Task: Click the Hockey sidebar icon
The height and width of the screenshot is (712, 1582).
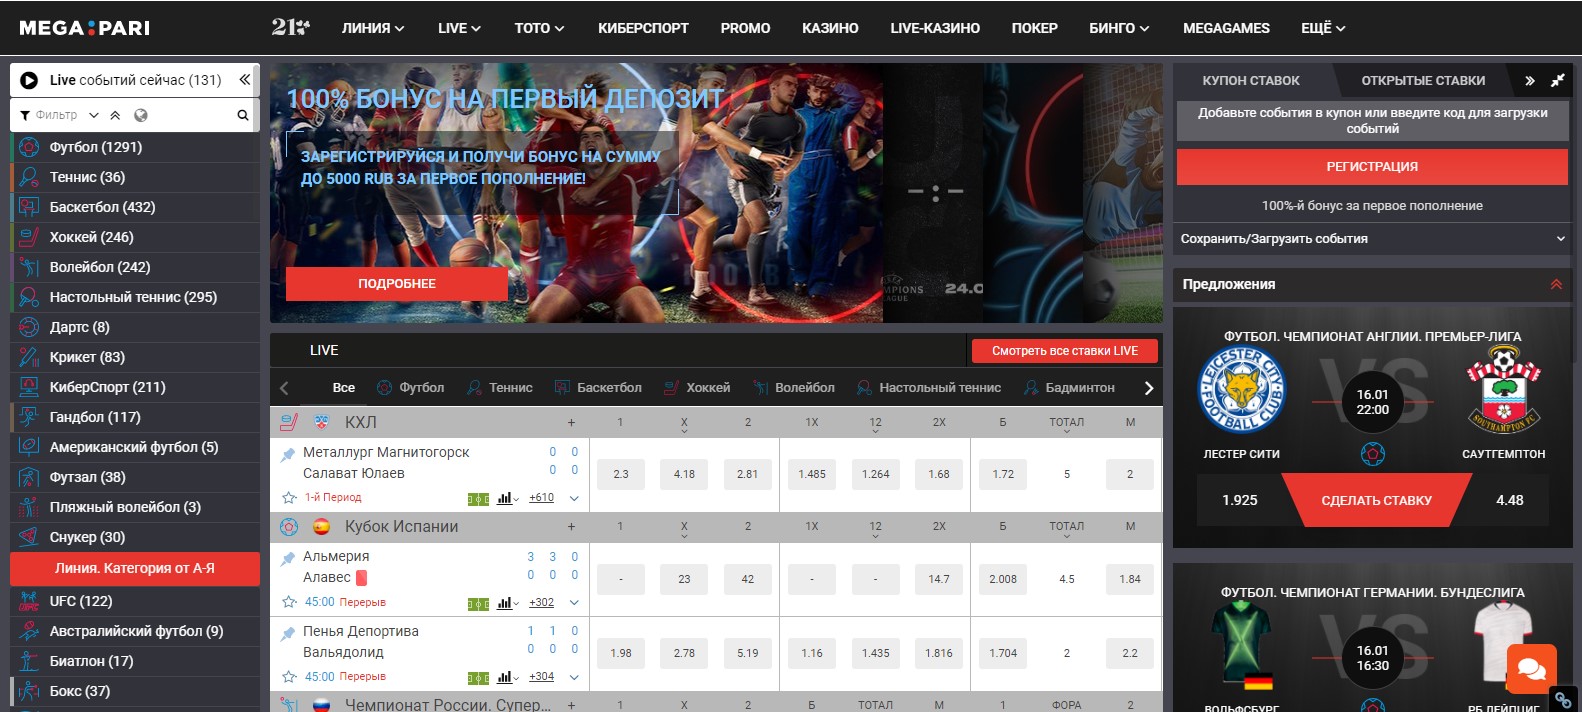Action: pyautogui.click(x=29, y=237)
